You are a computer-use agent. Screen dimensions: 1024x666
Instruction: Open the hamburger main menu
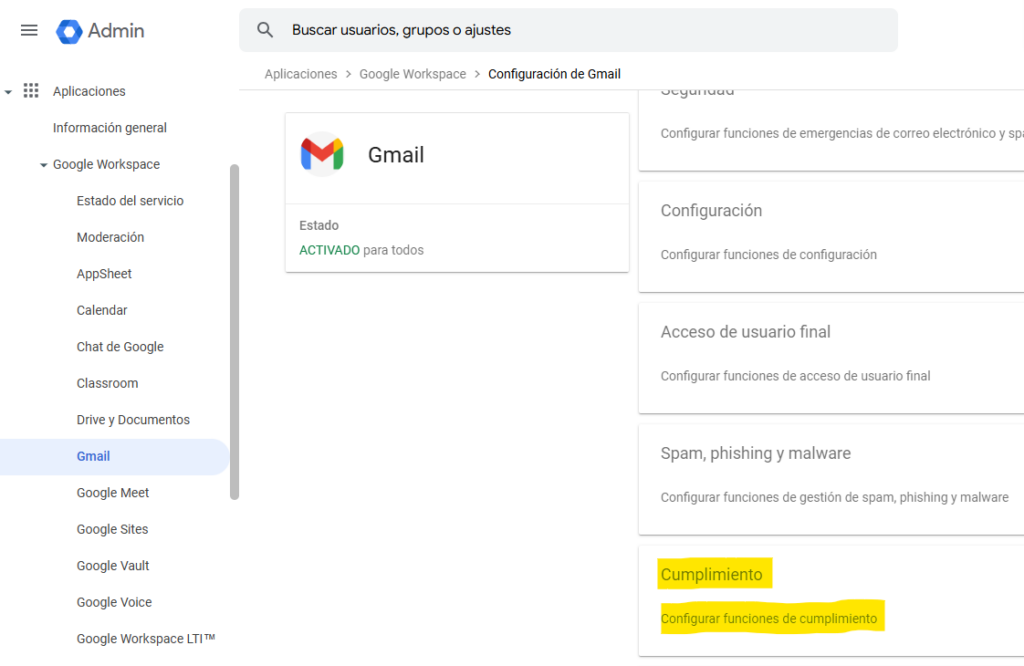click(29, 30)
